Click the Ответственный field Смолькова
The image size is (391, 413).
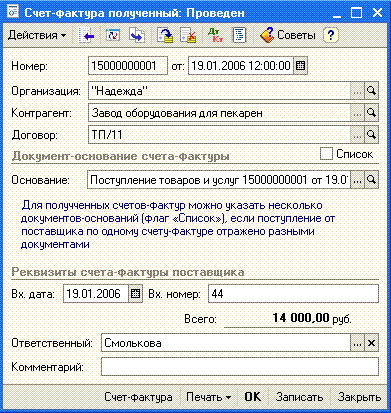pos(226,343)
